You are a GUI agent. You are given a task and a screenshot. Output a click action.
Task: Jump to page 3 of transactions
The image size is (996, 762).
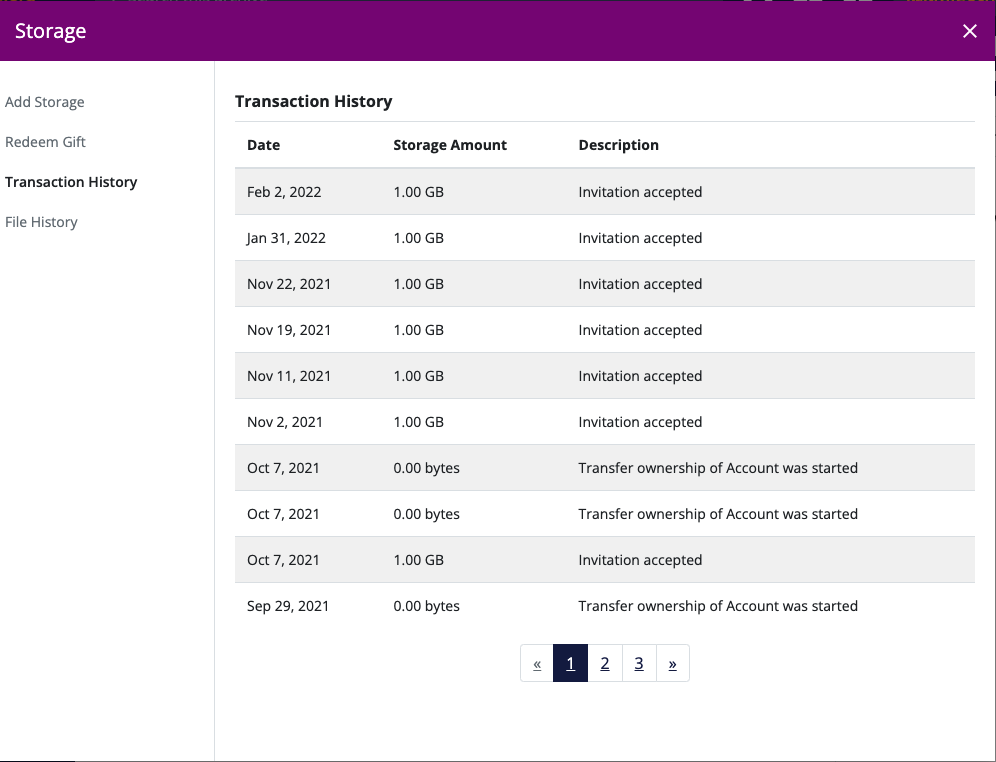(x=639, y=664)
